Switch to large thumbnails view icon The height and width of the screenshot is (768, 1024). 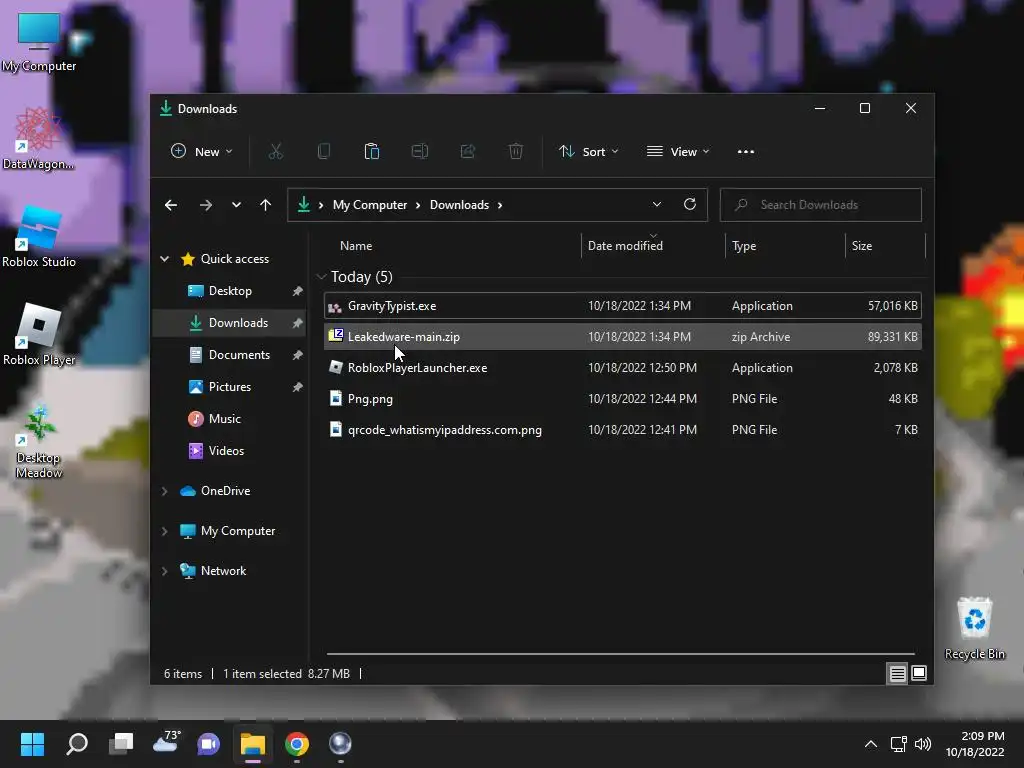[919, 673]
